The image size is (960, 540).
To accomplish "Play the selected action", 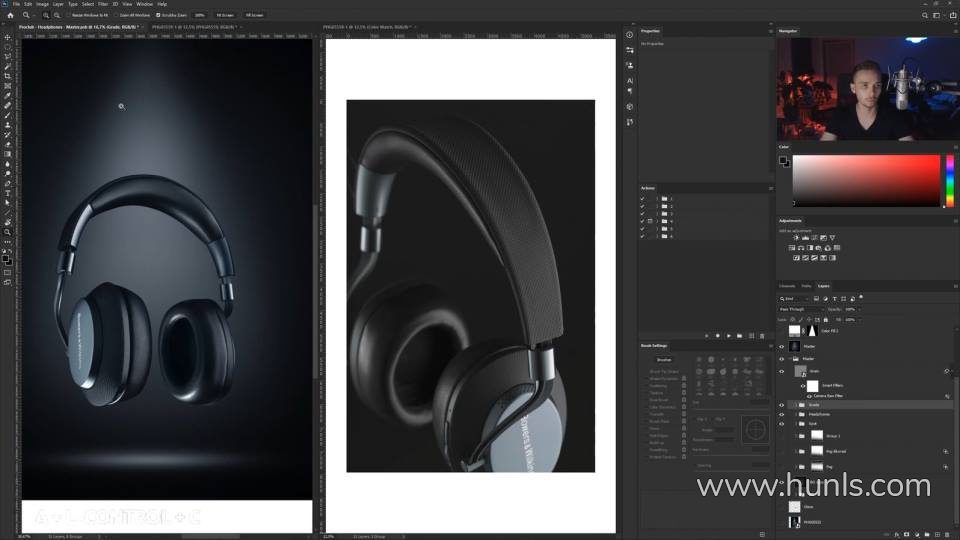I will 729,336.
